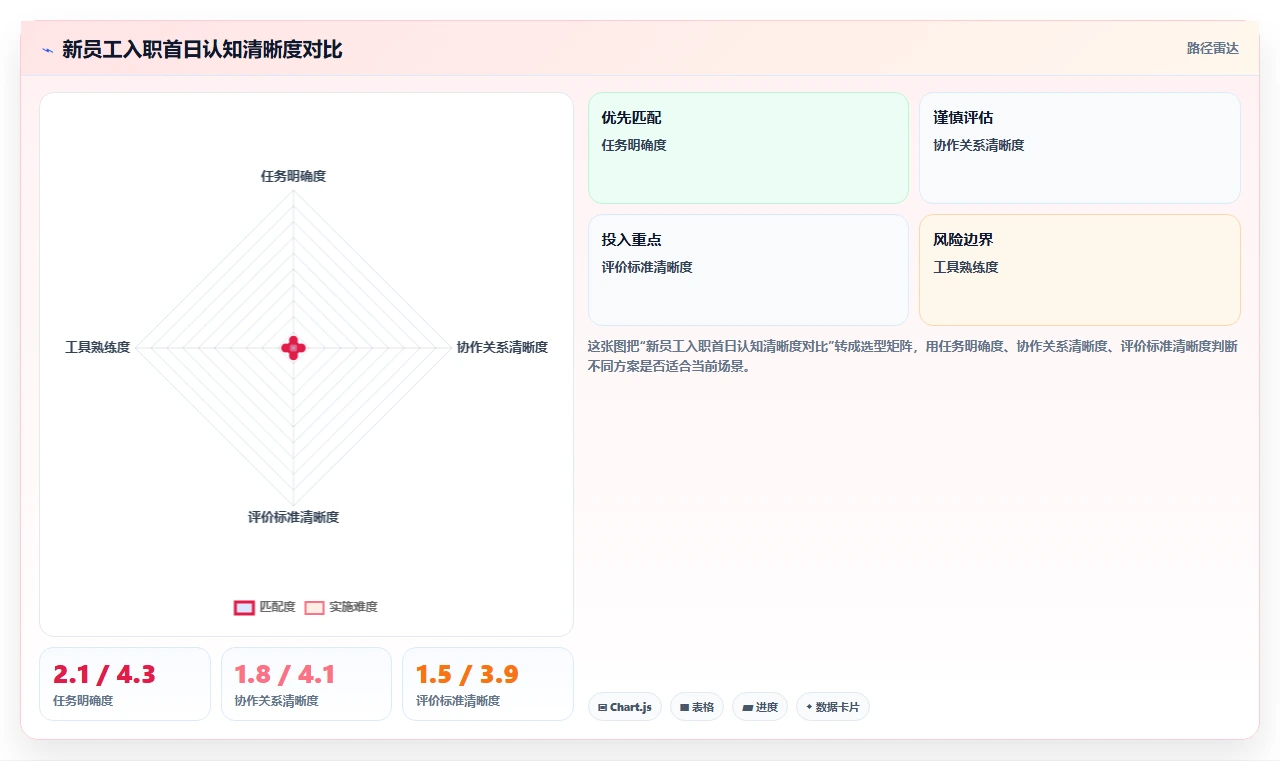Screen dimensions: 1280x761
Task: Open the 风险边界 card
Action: (1080, 270)
